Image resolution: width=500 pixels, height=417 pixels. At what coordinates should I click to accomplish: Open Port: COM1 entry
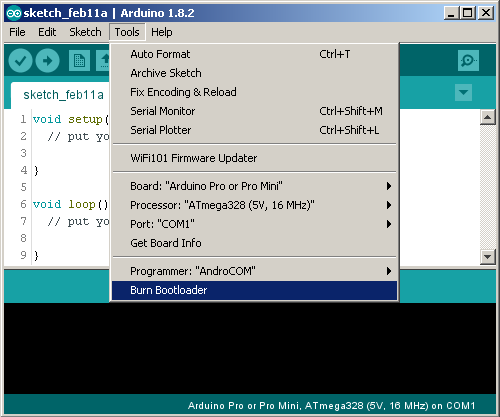coord(254,224)
